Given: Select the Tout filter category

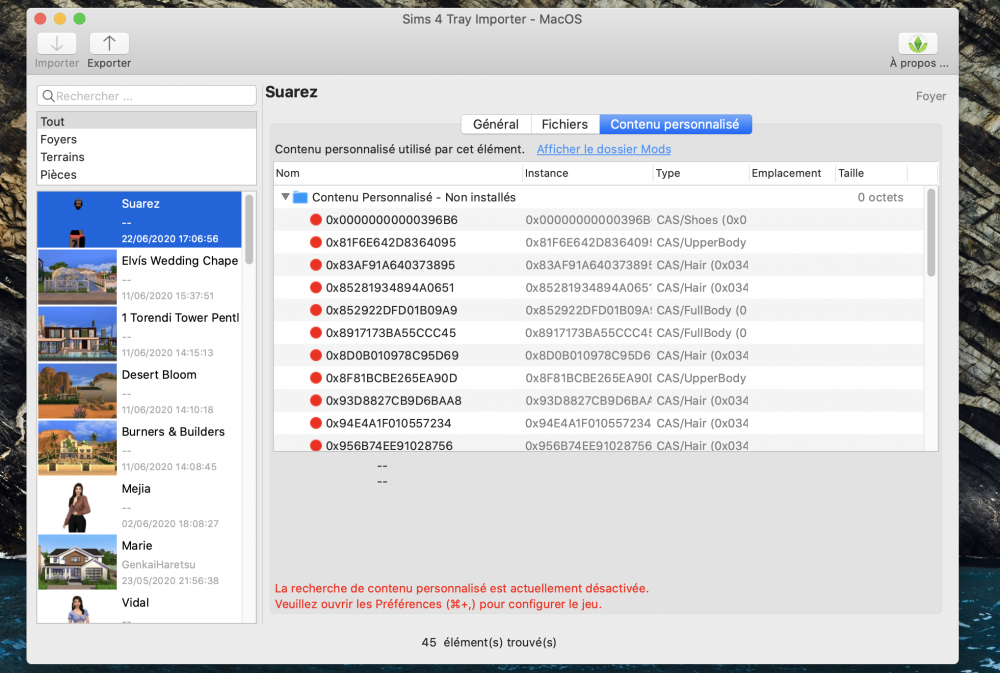Looking at the screenshot, I should tap(147, 121).
